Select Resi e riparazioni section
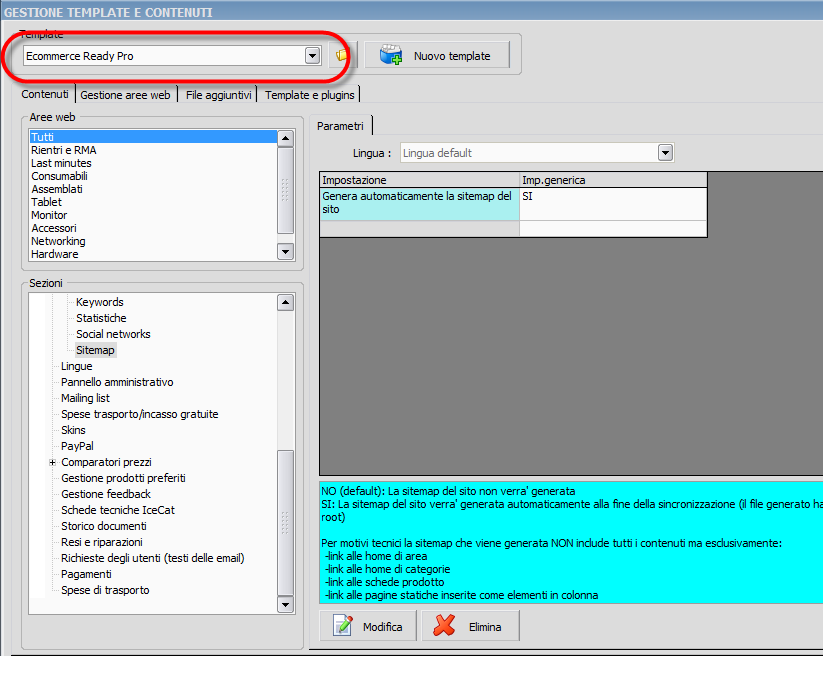Screen dimensions: 823x682 point(101,542)
